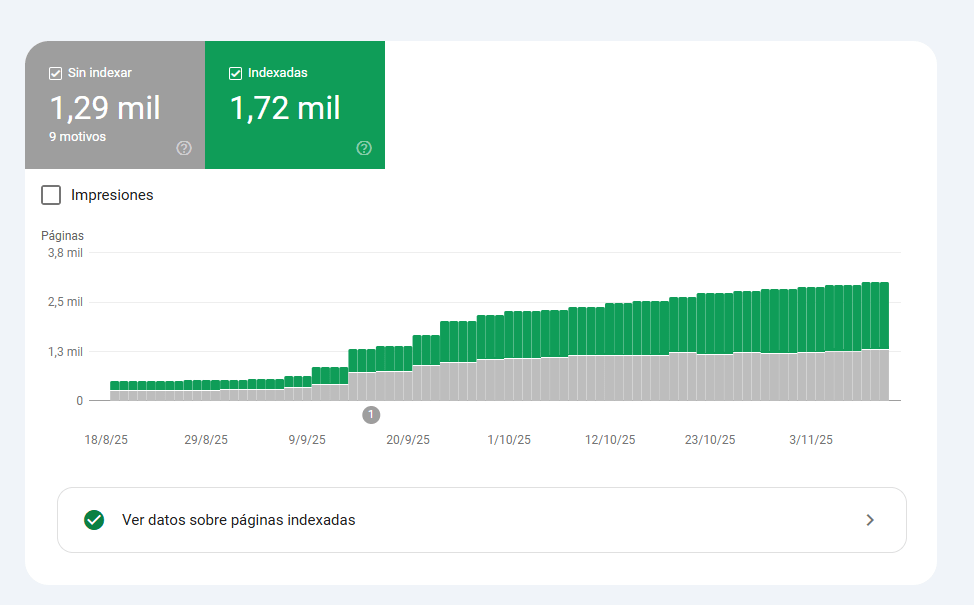Uncheck the Indexadas checkbox
974x605 pixels.
tap(235, 73)
